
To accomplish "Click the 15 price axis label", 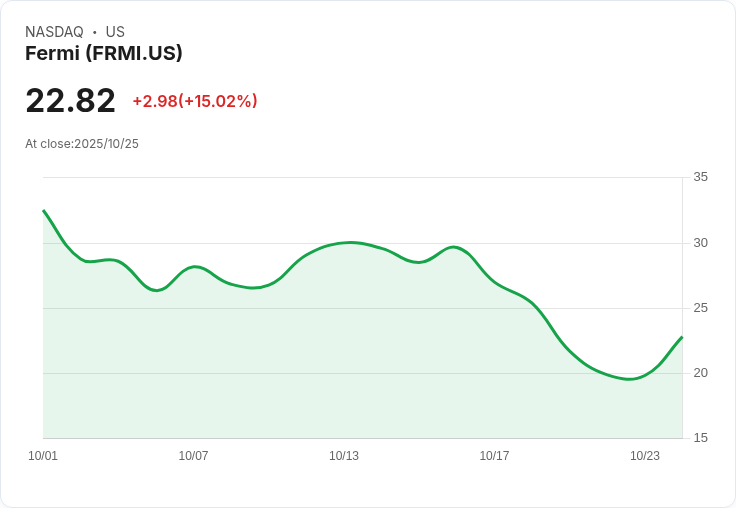I will [x=700, y=438].
